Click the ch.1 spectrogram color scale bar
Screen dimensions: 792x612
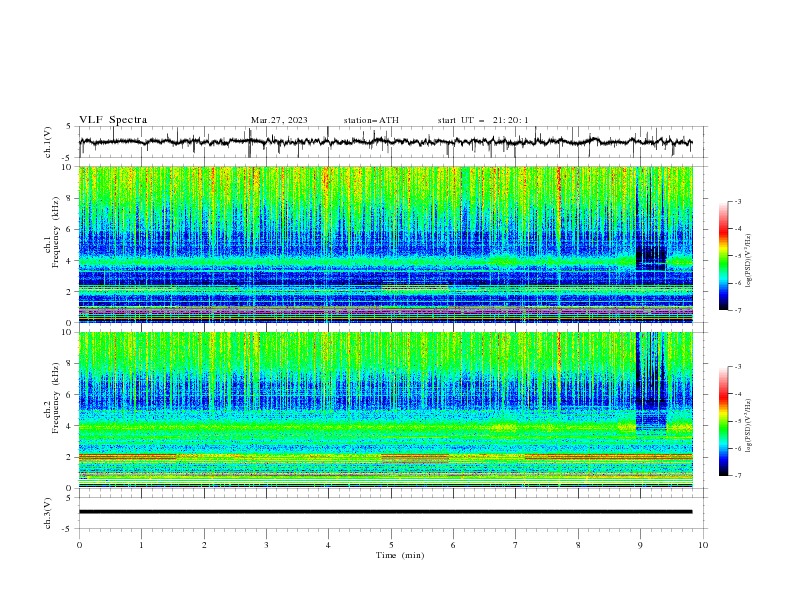click(723, 256)
